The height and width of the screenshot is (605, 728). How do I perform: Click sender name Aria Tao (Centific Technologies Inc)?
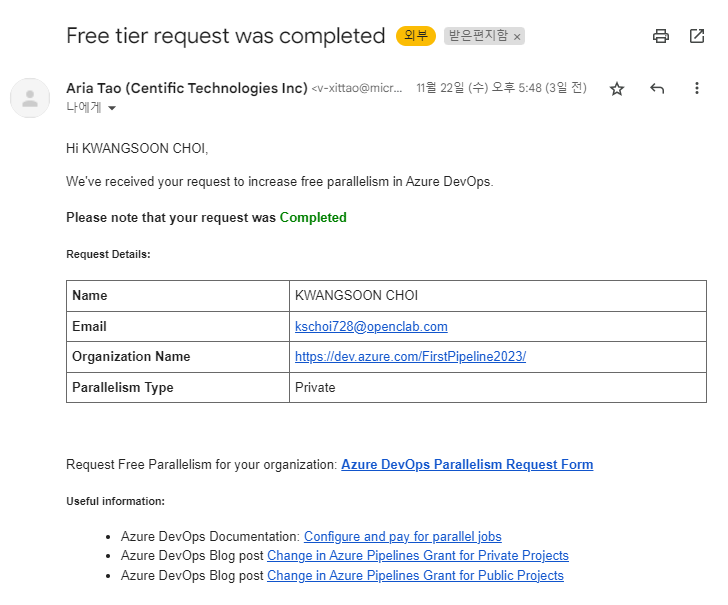tap(187, 88)
